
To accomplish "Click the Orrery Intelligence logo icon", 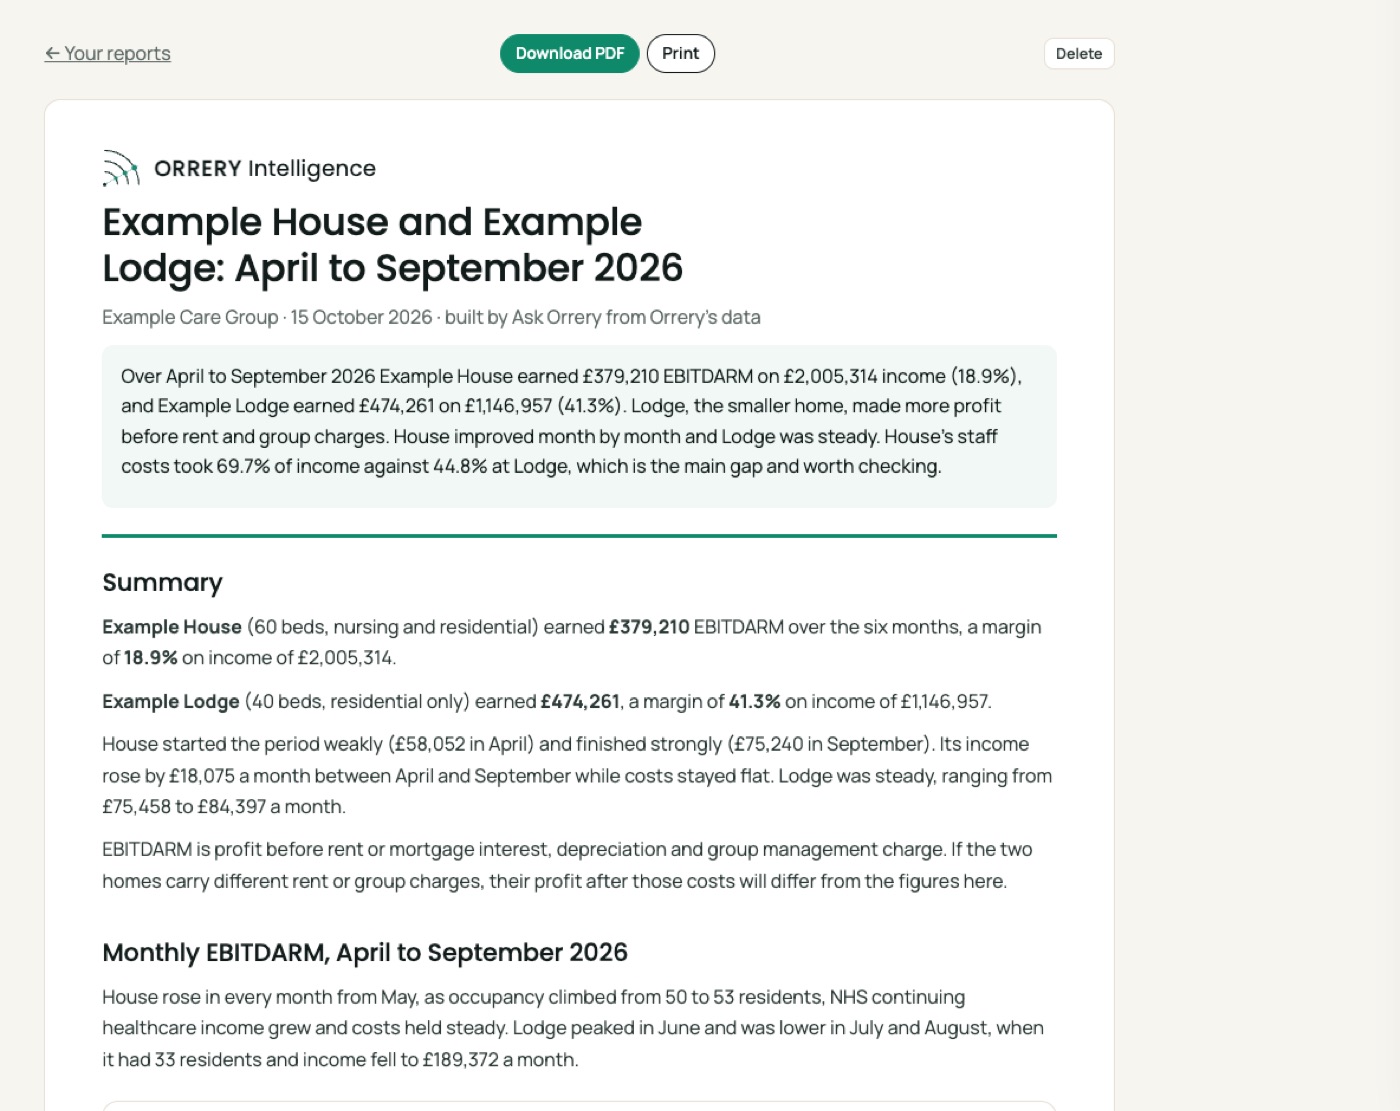I will [x=121, y=168].
